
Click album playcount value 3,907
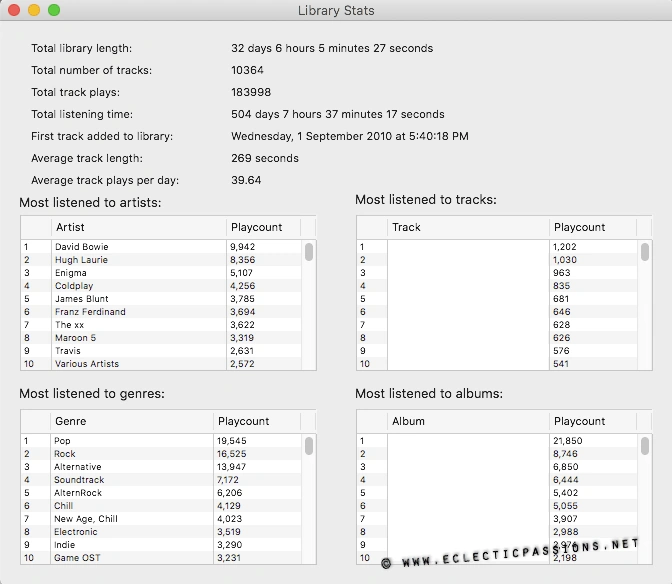pos(565,519)
